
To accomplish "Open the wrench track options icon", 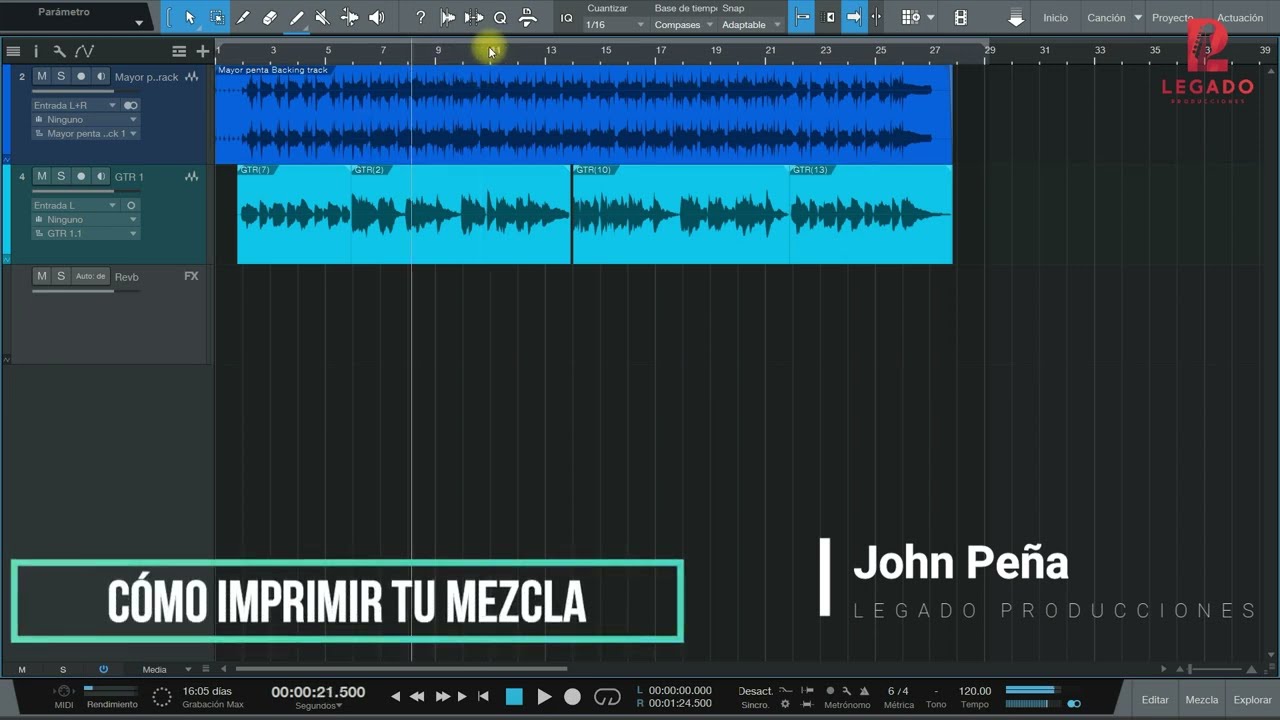I will coord(59,51).
